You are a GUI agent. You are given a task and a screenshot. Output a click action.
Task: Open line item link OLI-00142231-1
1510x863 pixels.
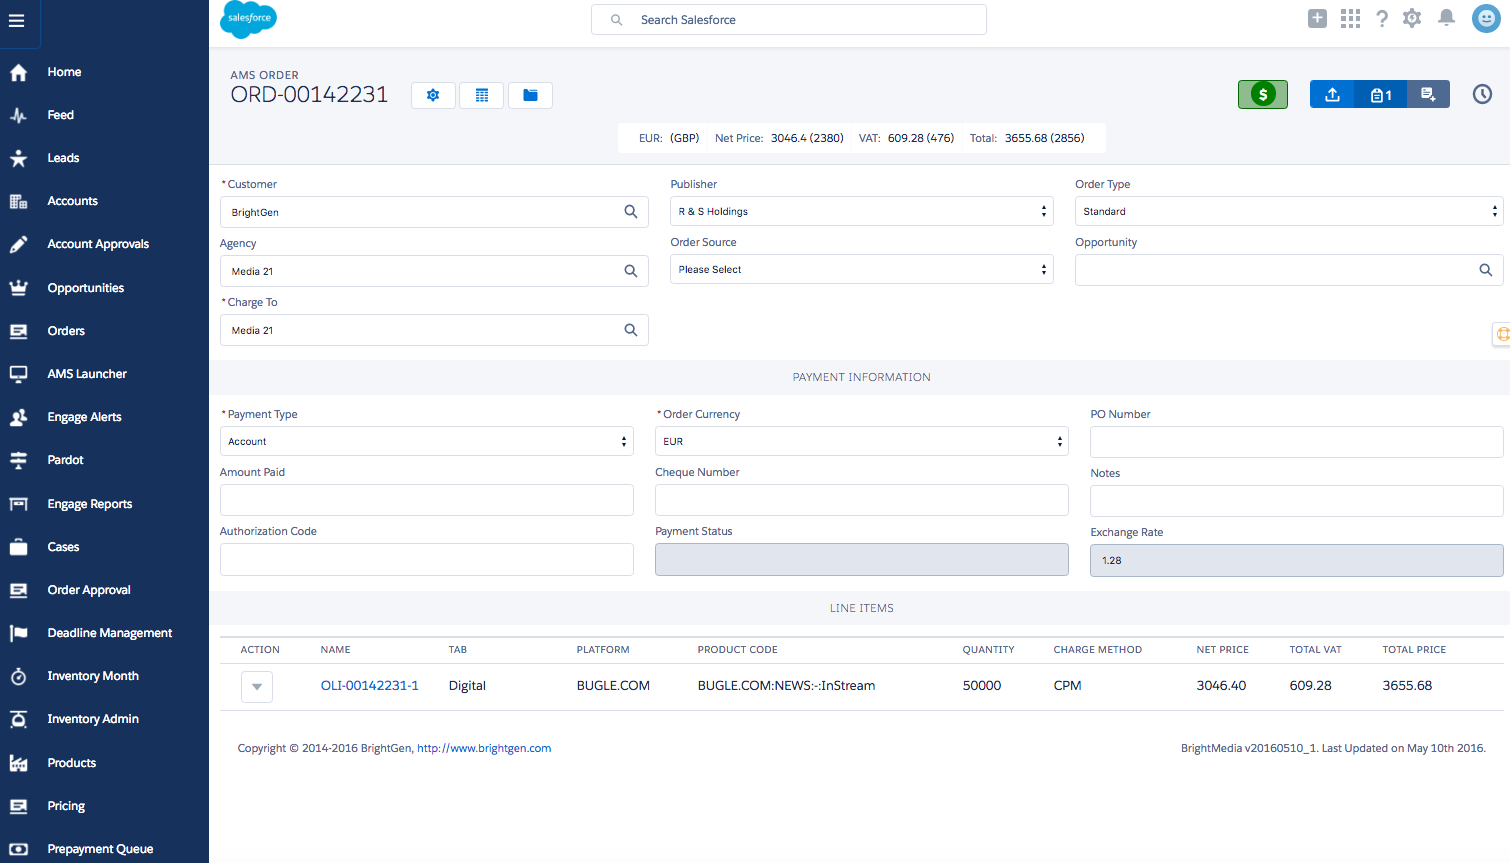click(x=370, y=686)
